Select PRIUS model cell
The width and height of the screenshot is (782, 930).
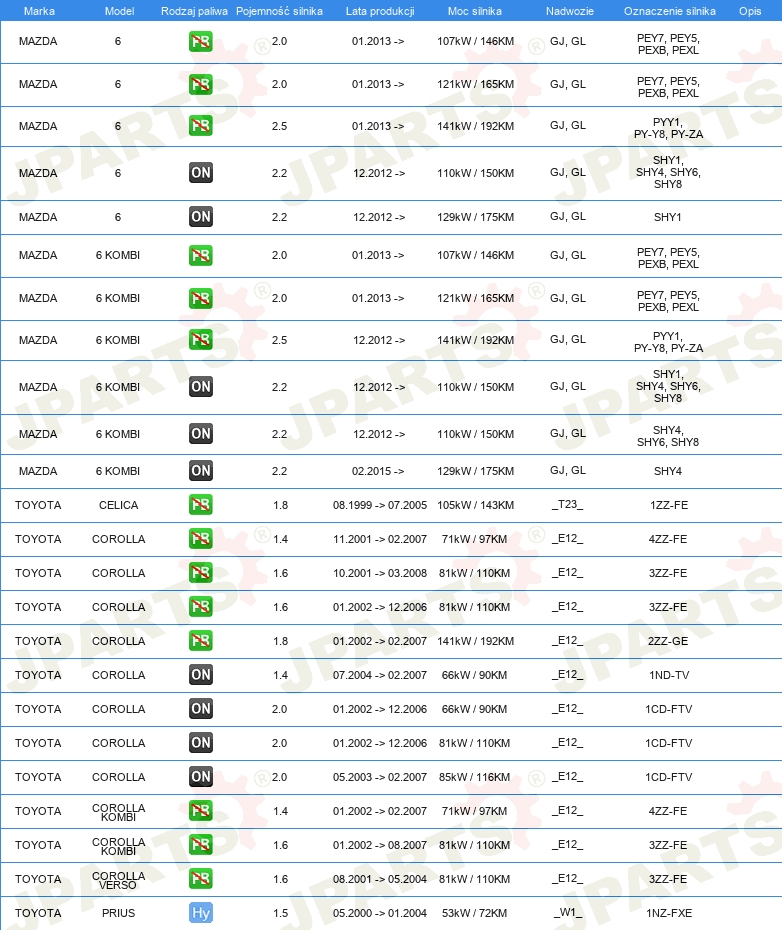coord(119,913)
